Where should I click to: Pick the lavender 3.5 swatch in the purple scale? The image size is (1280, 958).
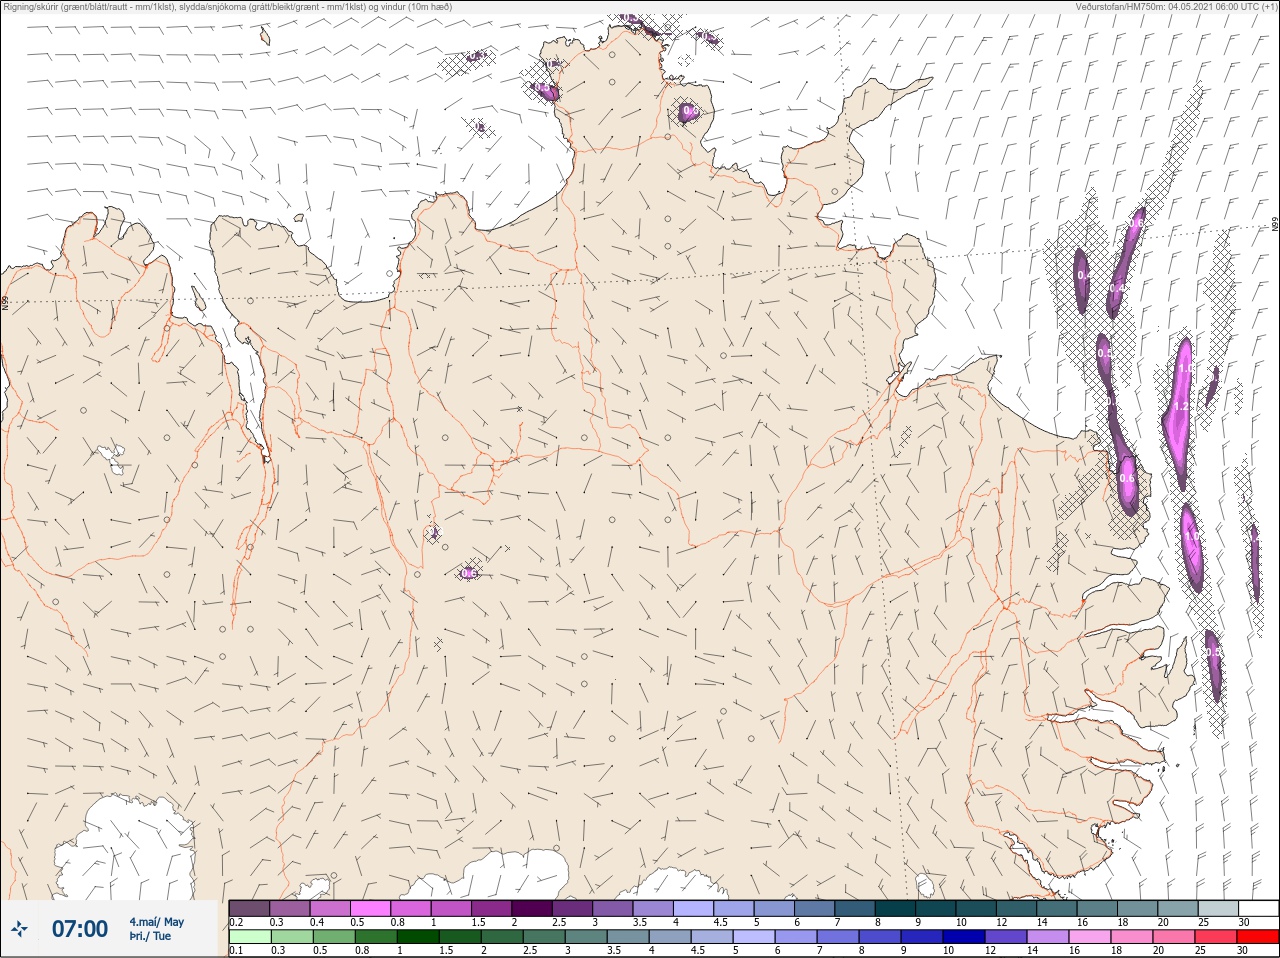pos(654,908)
